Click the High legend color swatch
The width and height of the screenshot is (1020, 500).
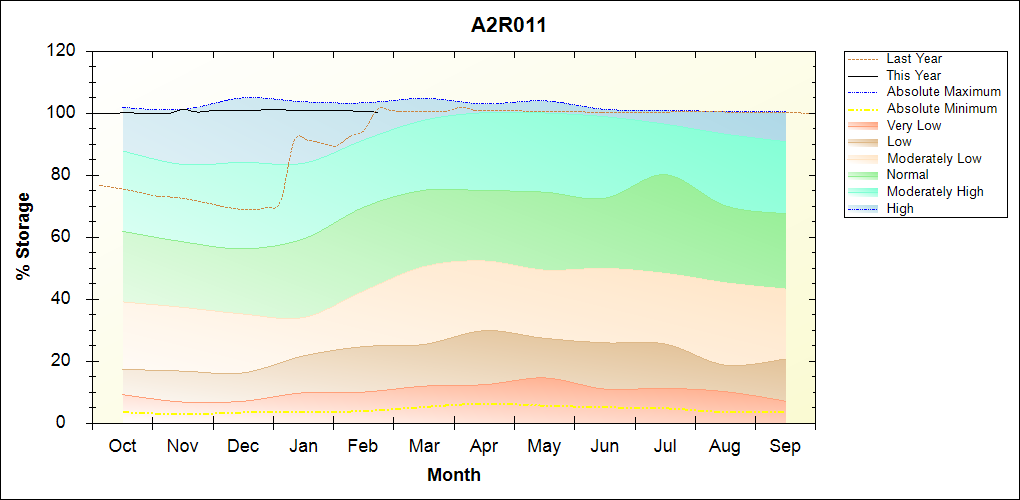click(x=864, y=209)
